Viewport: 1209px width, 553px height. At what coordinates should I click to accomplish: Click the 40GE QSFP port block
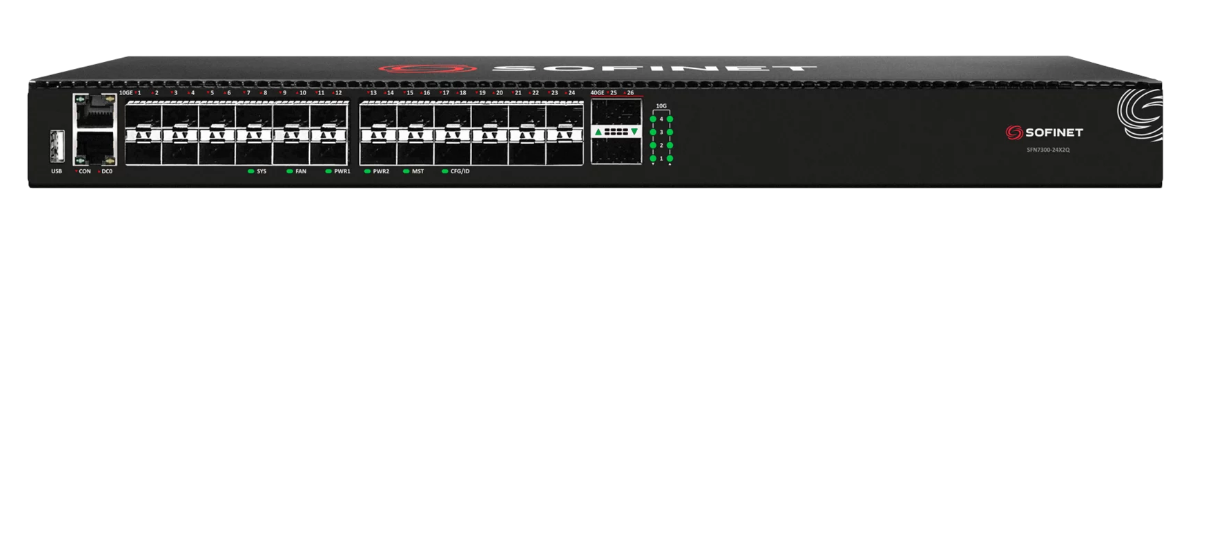click(x=616, y=131)
